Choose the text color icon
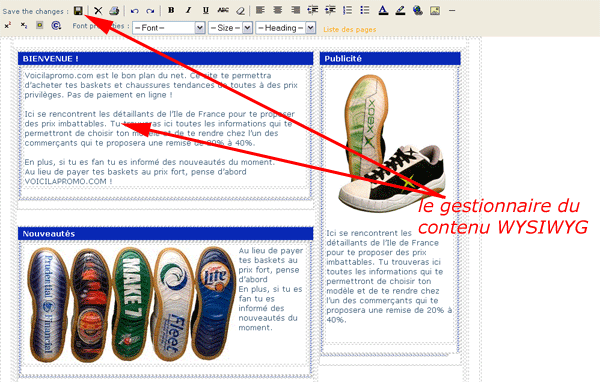The width and height of the screenshot is (600, 382). pyautogui.click(x=383, y=11)
